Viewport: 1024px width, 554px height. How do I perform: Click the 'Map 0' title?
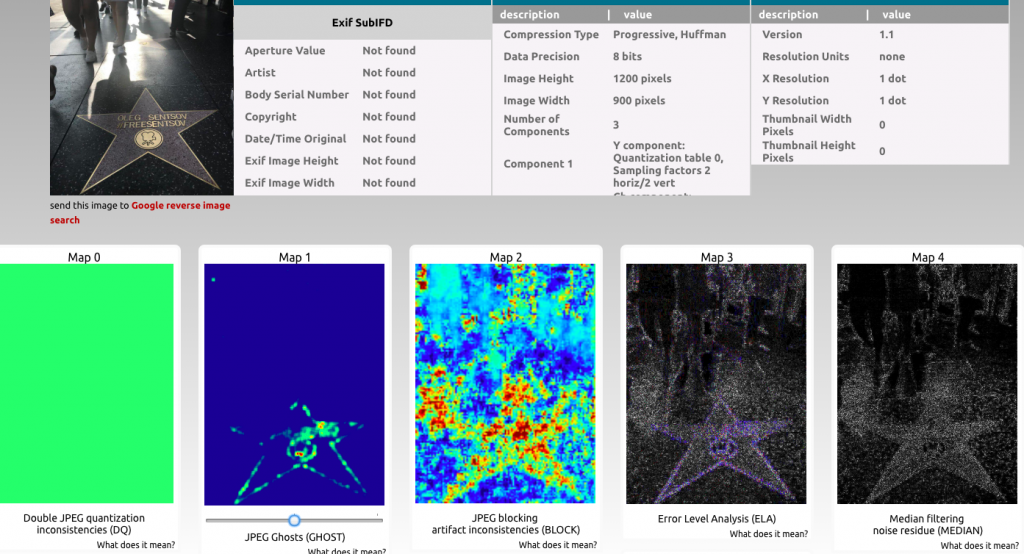click(84, 257)
